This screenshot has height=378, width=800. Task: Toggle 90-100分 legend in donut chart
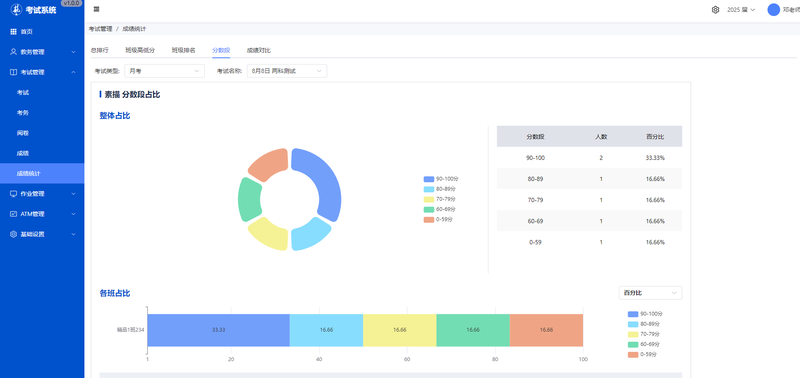point(441,179)
